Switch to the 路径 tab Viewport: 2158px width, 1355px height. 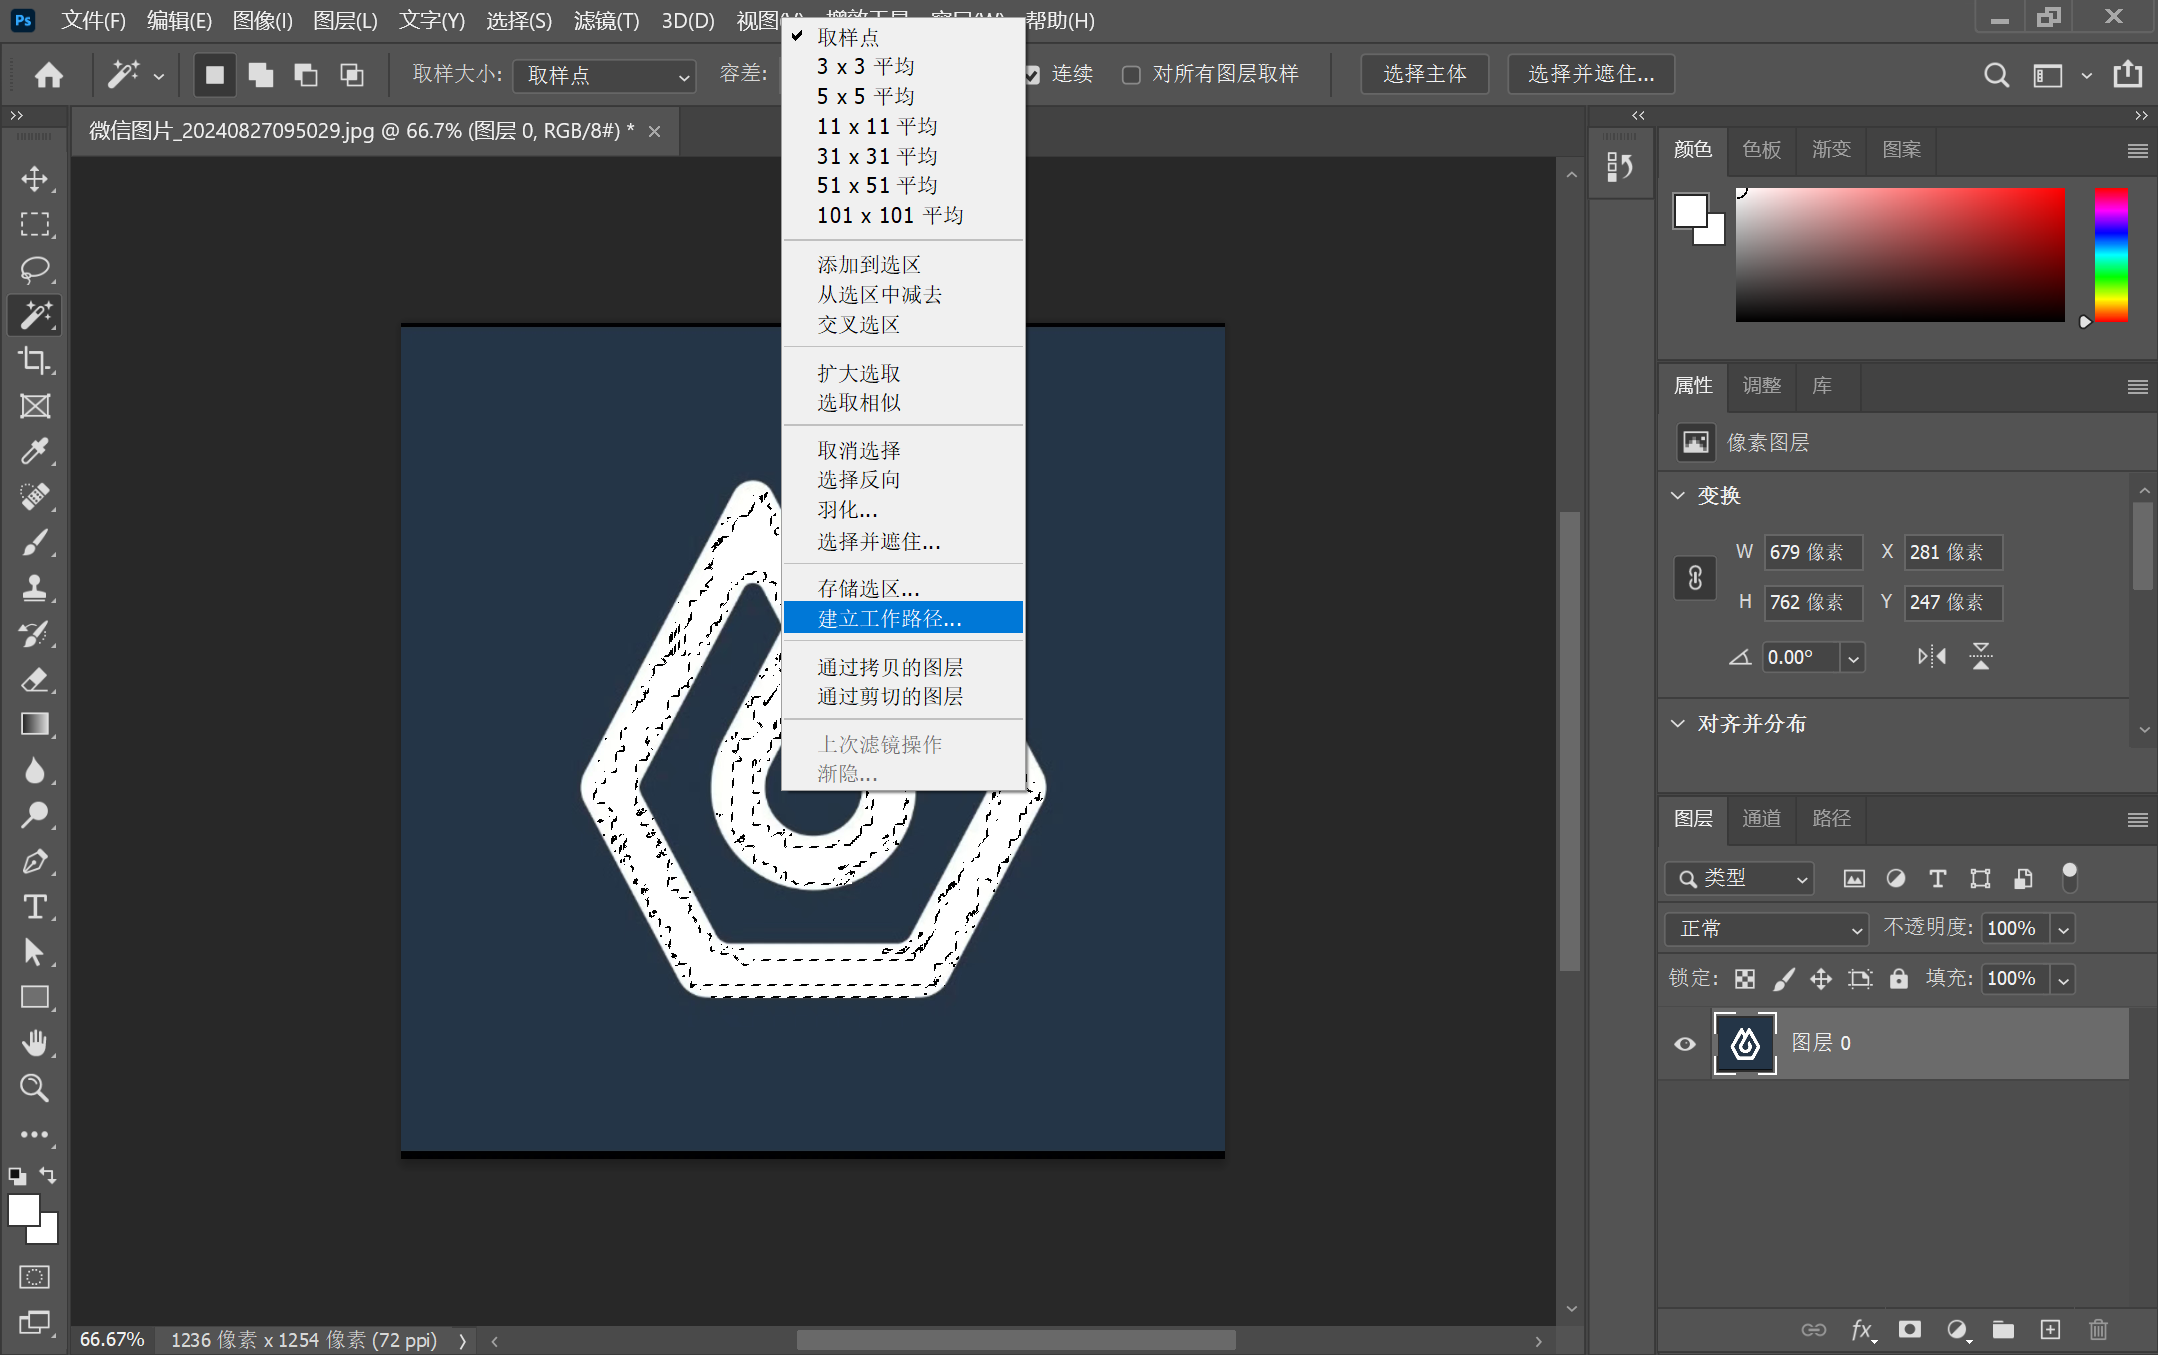pyautogui.click(x=1831, y=818)
